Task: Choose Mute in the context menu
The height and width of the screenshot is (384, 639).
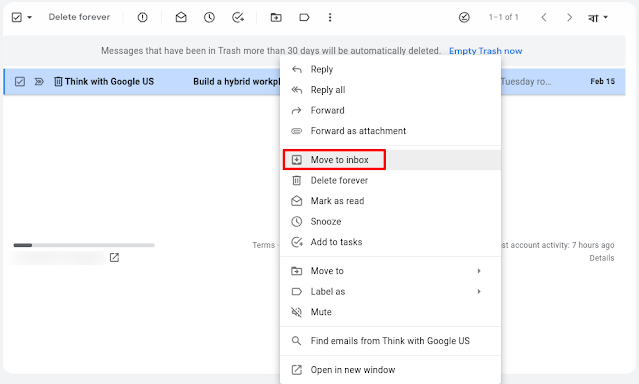Action: tap(390, 312)
